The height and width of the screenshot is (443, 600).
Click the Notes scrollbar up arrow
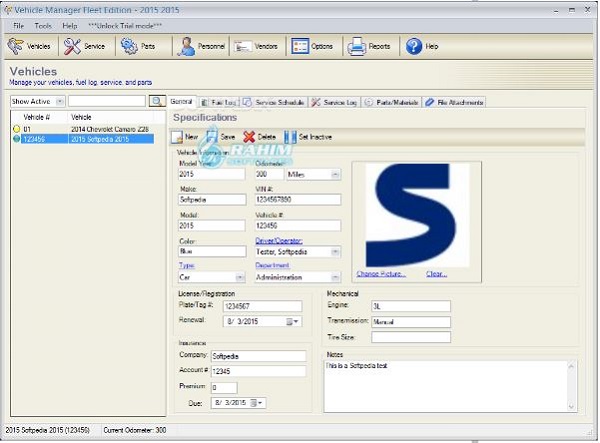click(571, 366)
